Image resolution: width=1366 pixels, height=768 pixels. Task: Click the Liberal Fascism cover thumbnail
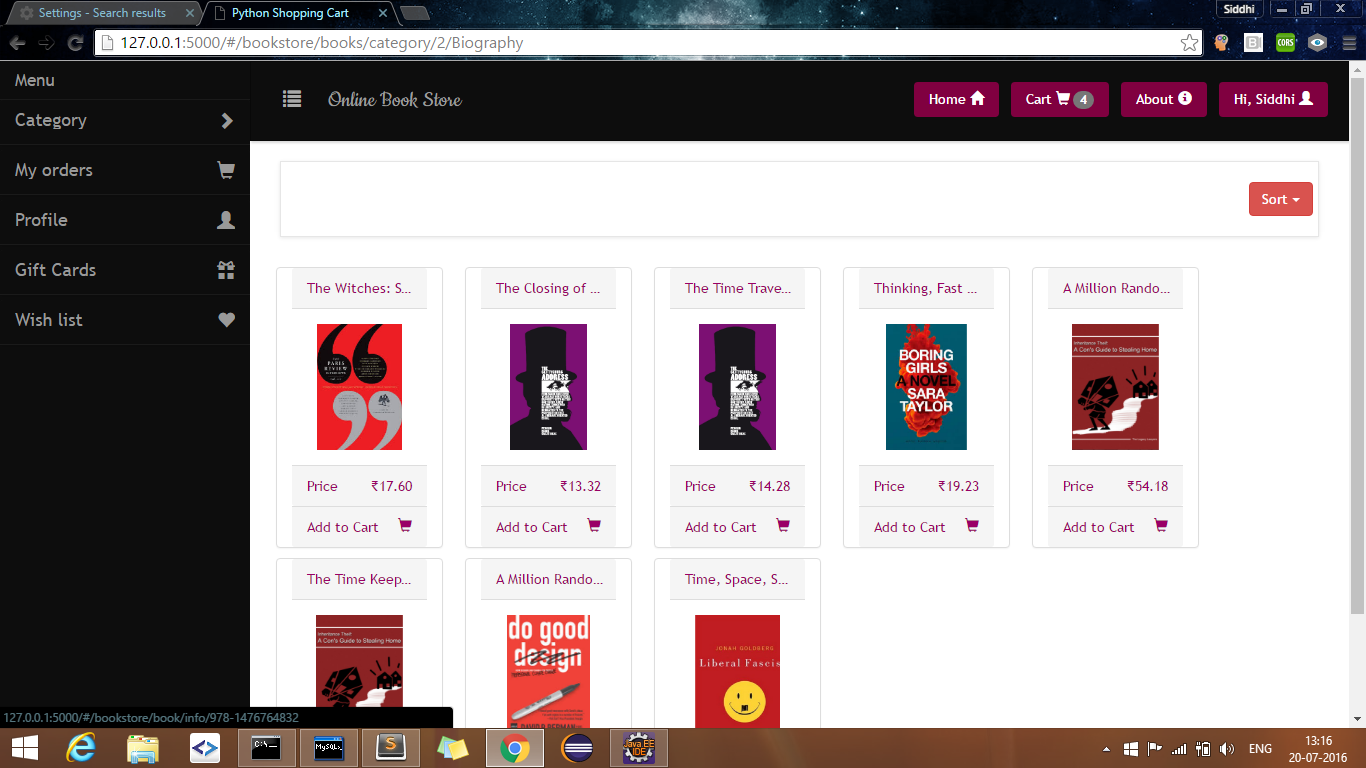737,671
